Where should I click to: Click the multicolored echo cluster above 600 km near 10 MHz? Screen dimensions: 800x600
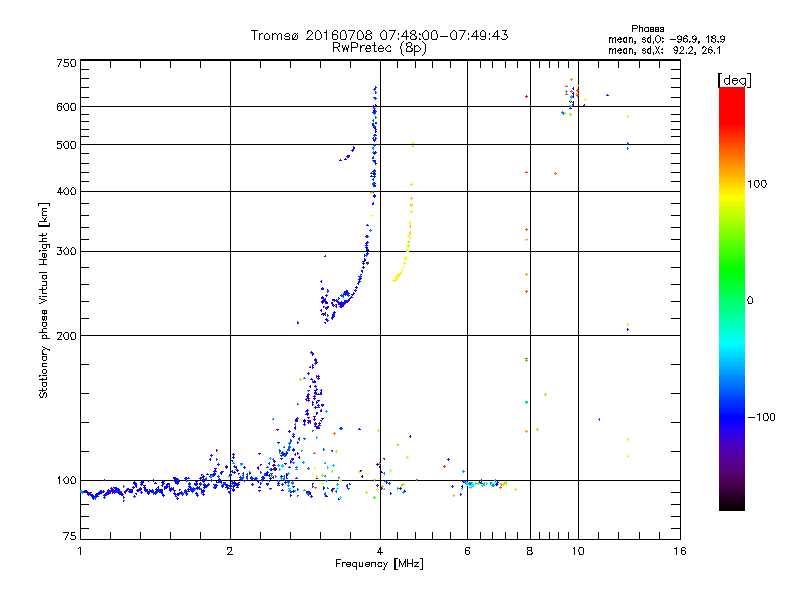(x=572, y=96)
